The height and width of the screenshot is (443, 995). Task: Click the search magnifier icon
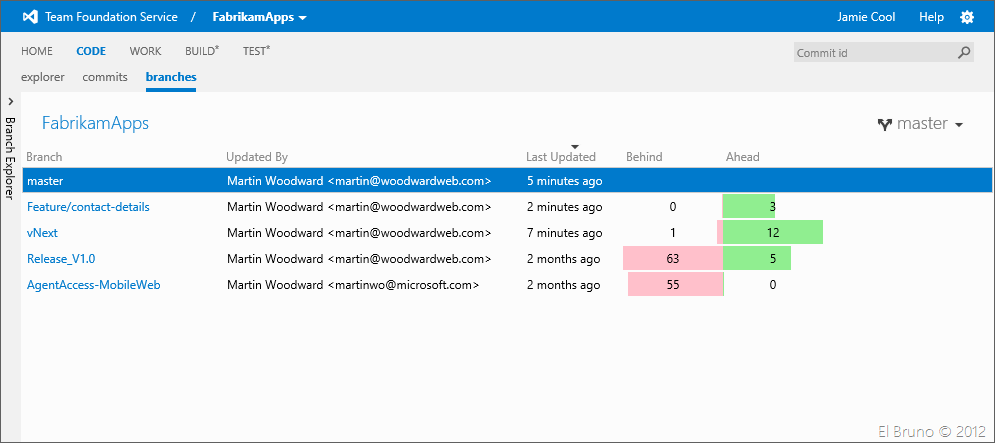(964, 53)
